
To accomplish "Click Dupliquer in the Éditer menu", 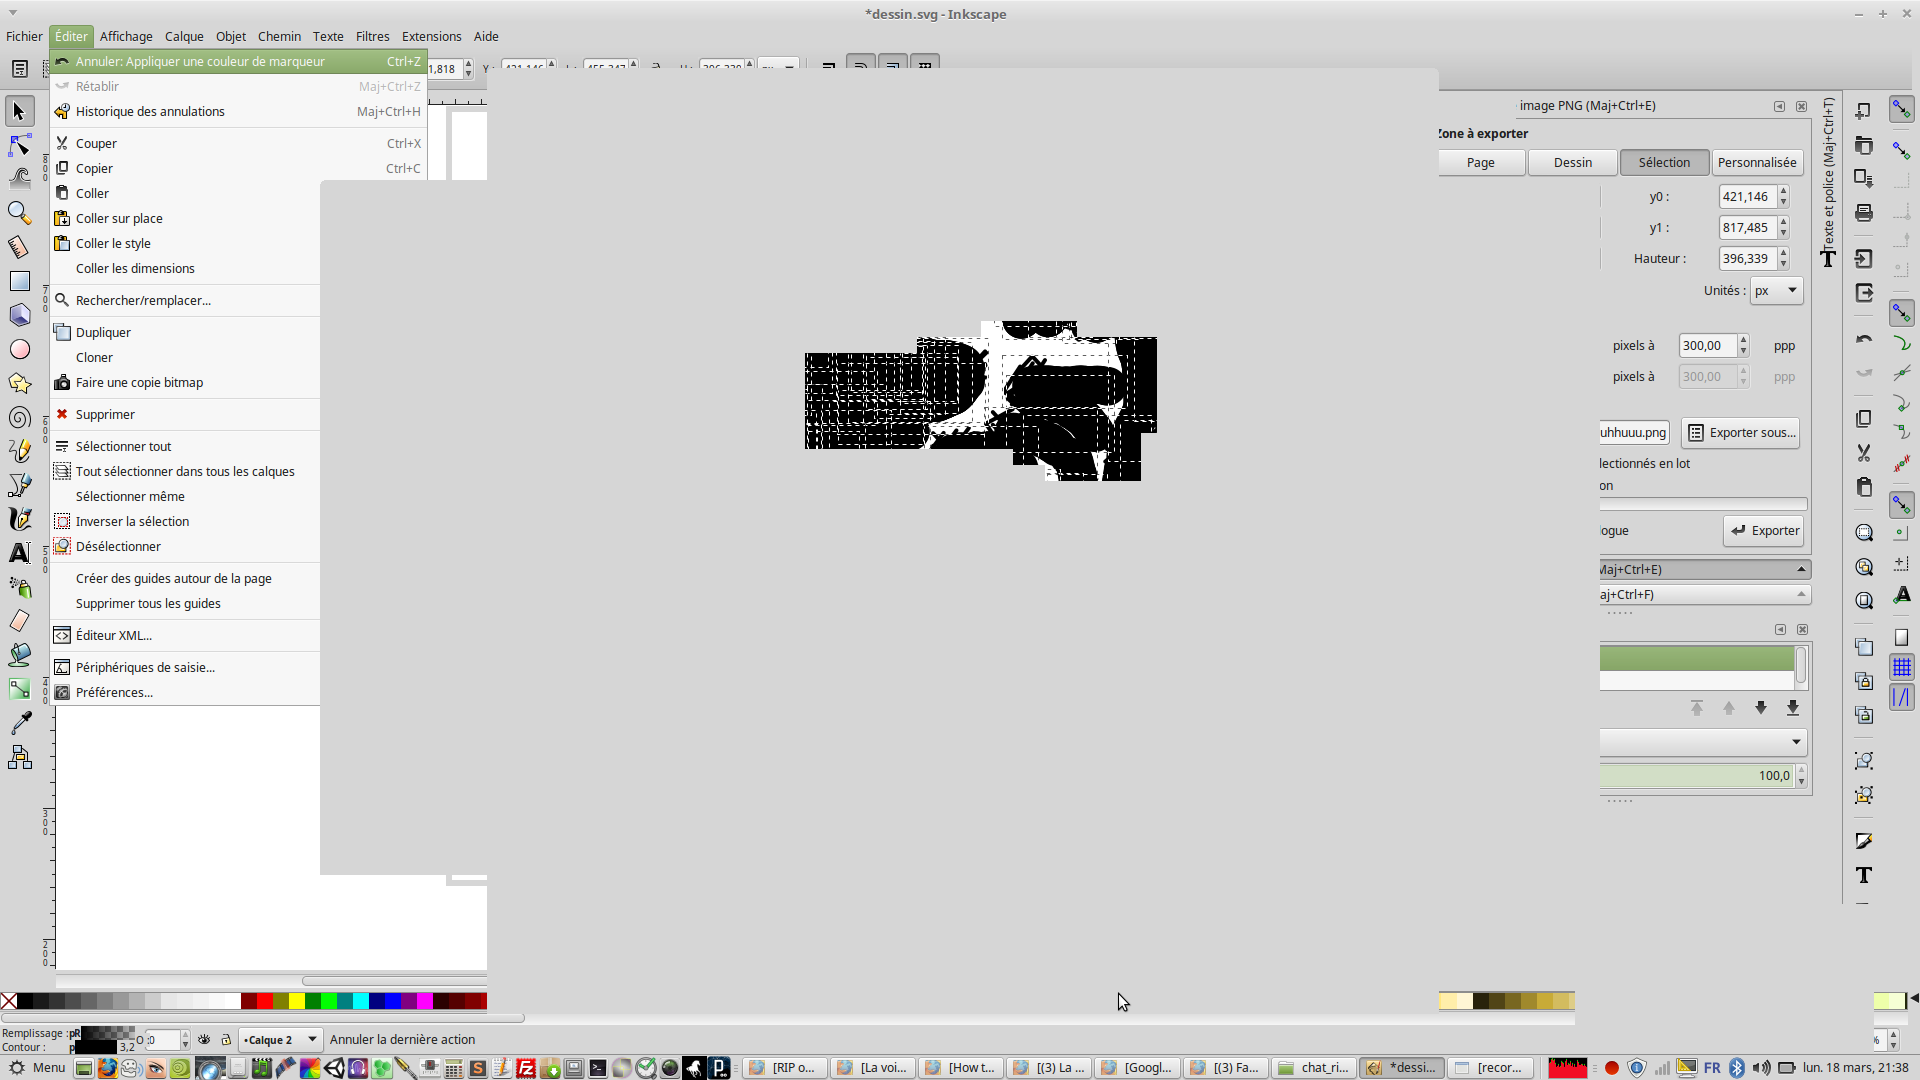I will [x=103, y=333].
